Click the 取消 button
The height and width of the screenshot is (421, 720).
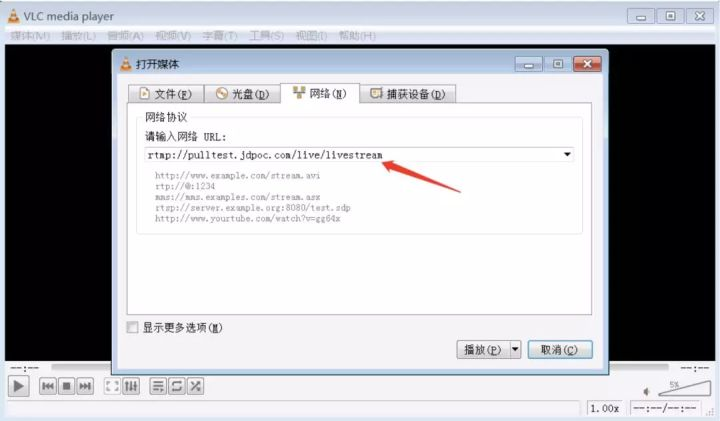[x=559, y=350]
